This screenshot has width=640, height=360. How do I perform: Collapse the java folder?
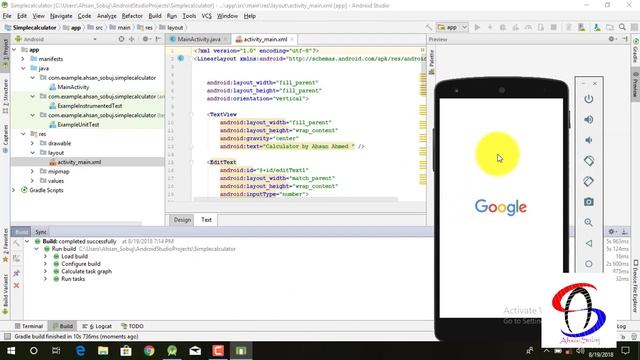pyautogui.click(x=23, y=68)
